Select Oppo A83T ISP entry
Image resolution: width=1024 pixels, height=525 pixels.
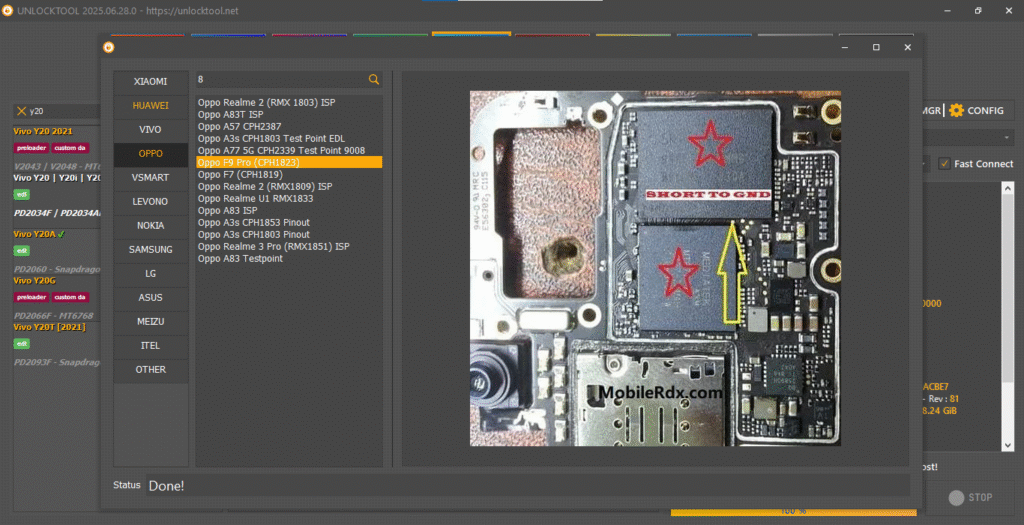289,114
